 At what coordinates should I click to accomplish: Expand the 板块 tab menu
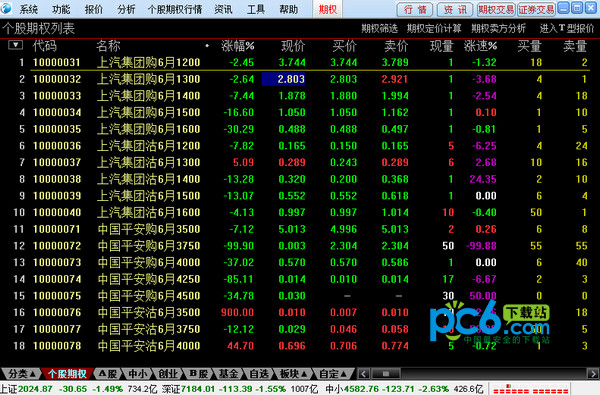coord(293,374)
